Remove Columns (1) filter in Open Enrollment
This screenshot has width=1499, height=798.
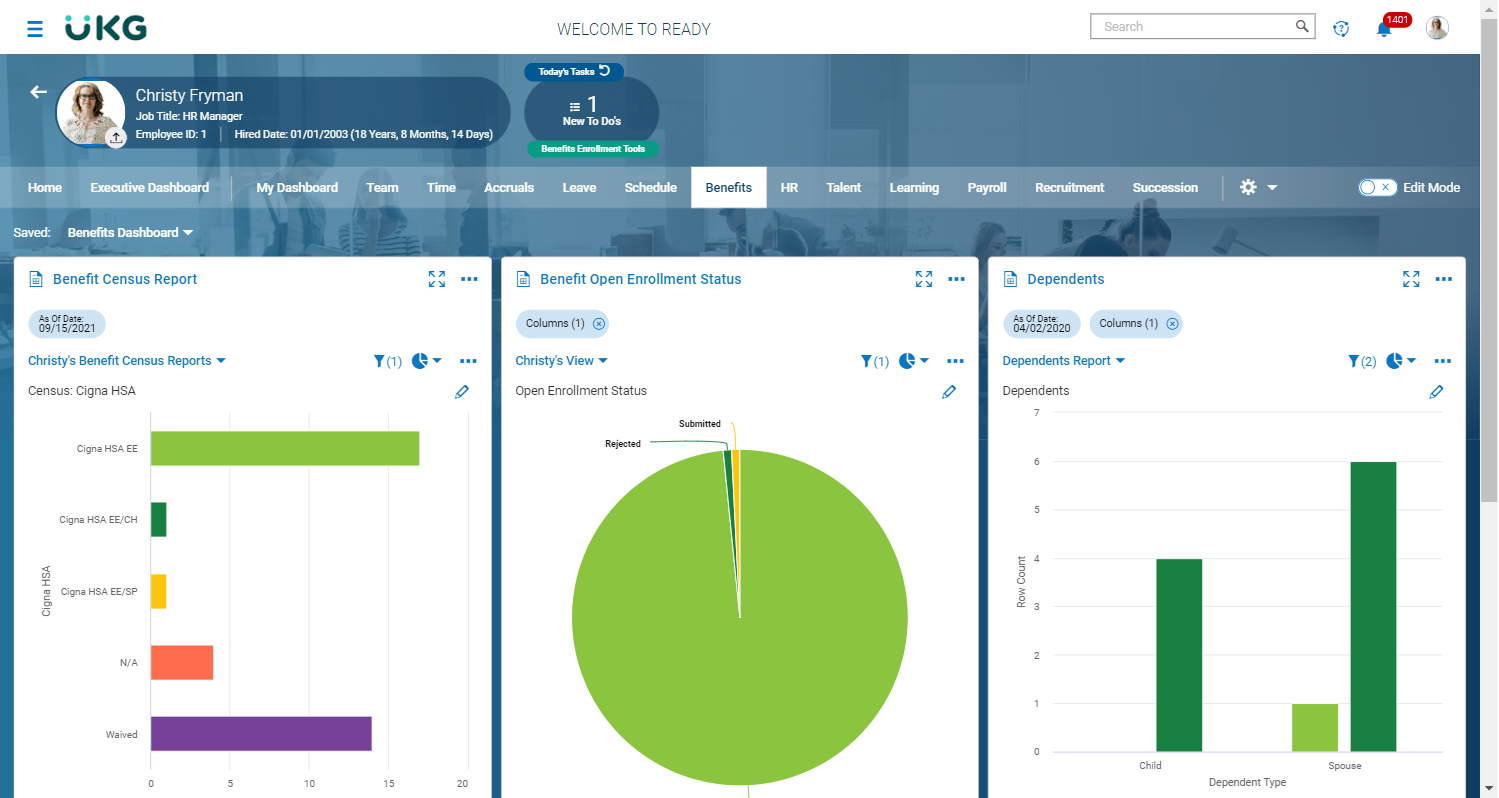599,323
